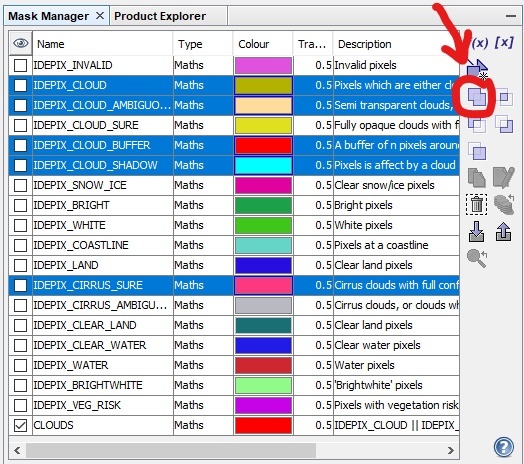
Task: Click the 'Water pixels' description cell
Action: 364,365
